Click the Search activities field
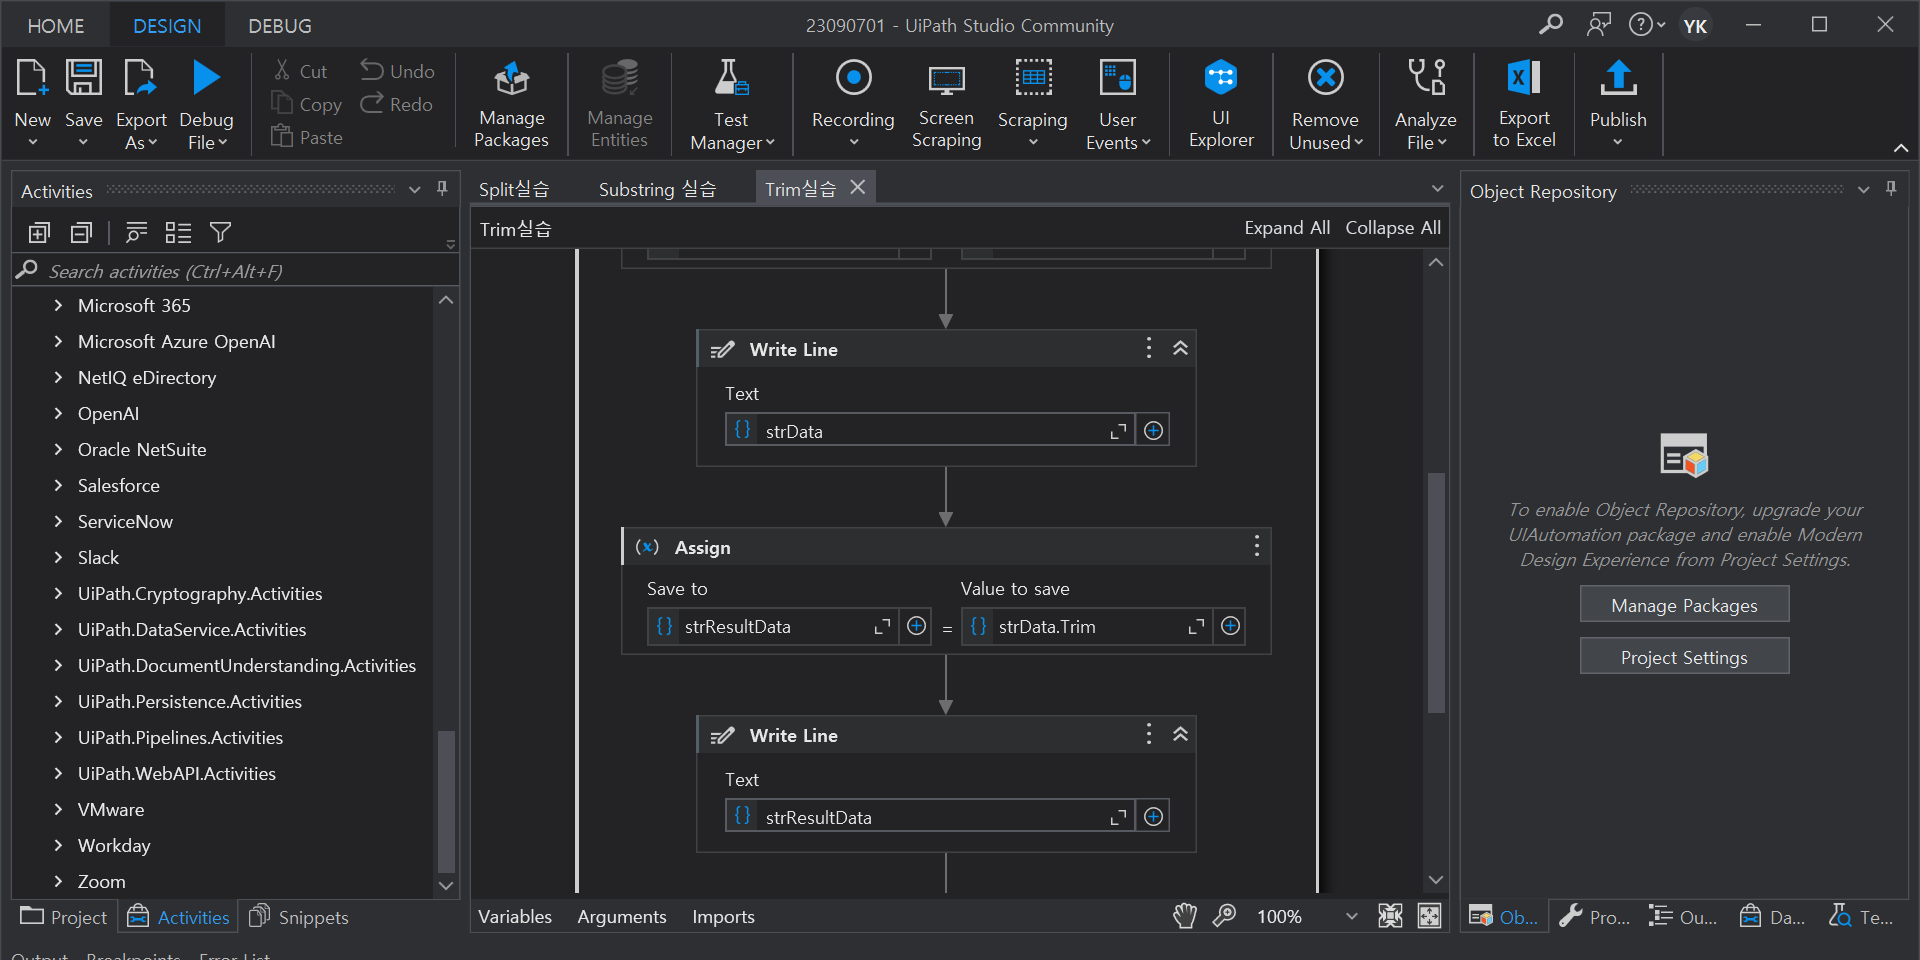This screenshot has height=960, width=1920. (x=235, y=271)
